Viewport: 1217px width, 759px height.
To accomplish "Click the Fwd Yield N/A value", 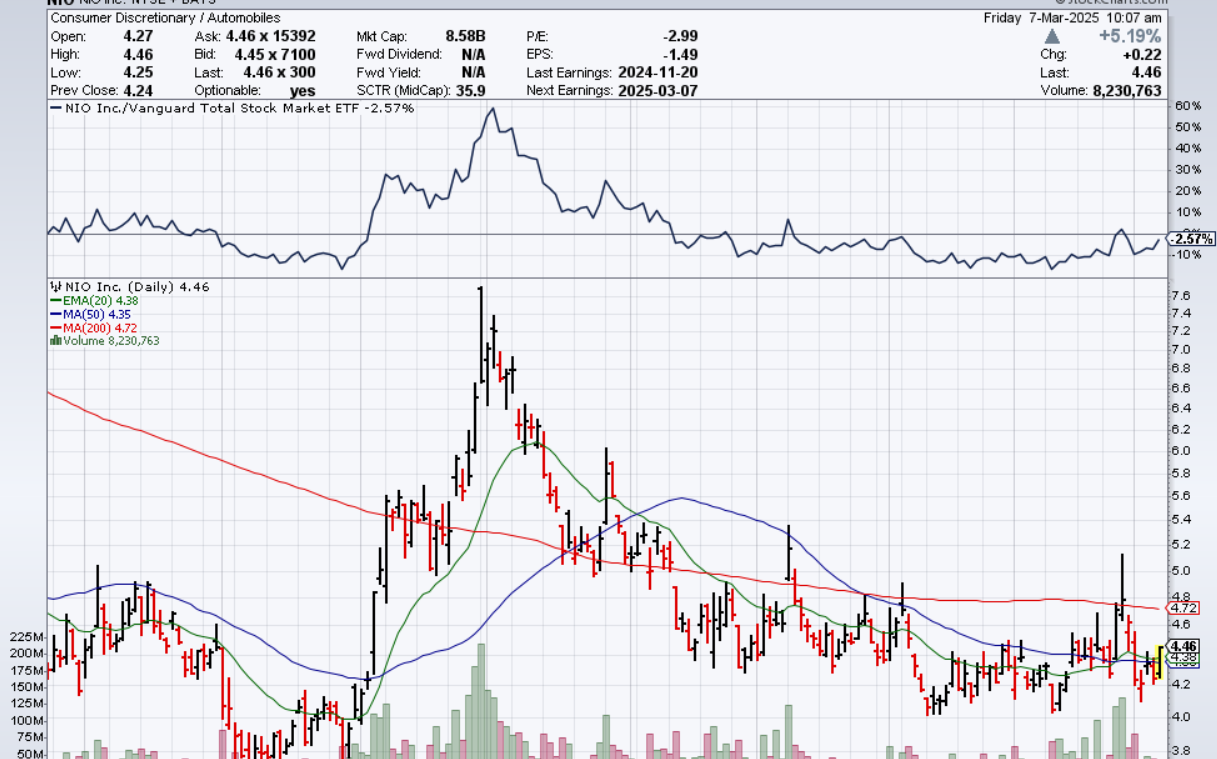I will (474, 72).
